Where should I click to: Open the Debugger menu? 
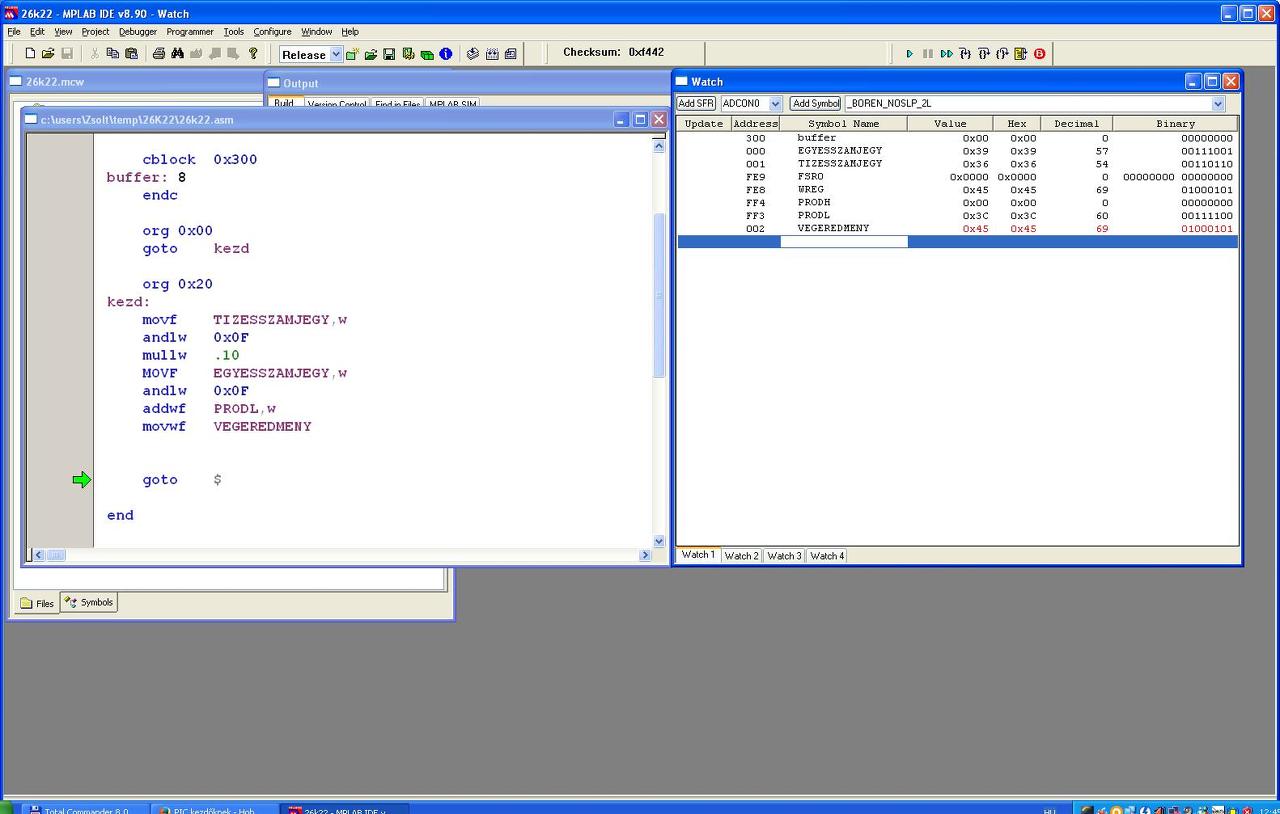click(138, 32)
